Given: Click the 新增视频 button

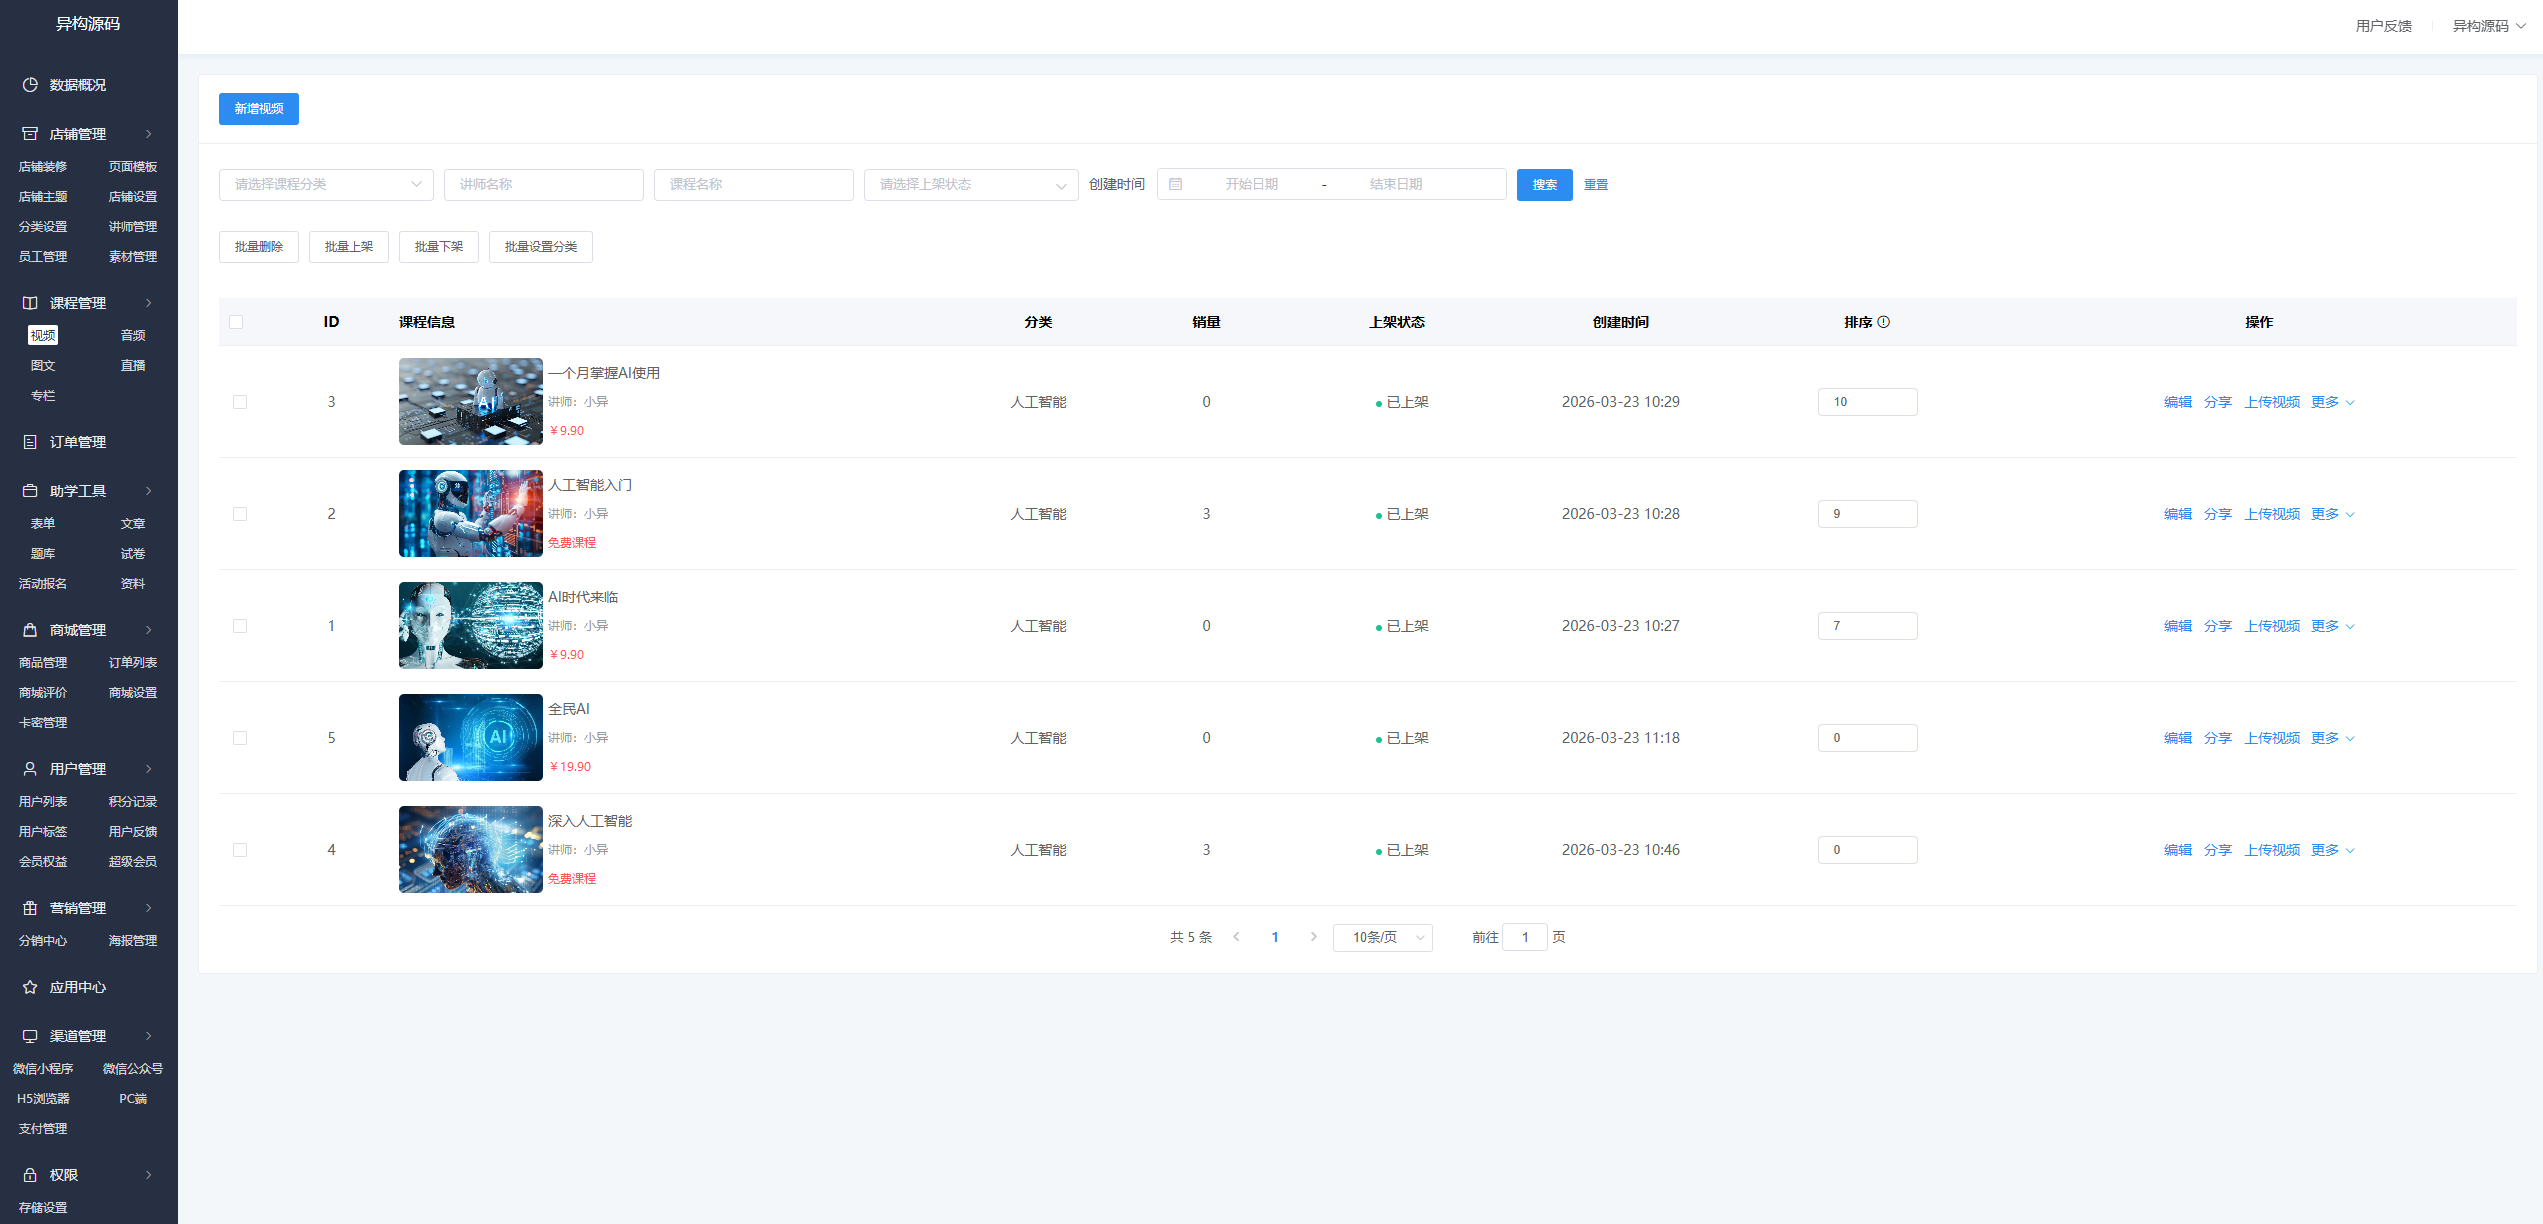Looking at the screenshot, I should tap(258, 108).
